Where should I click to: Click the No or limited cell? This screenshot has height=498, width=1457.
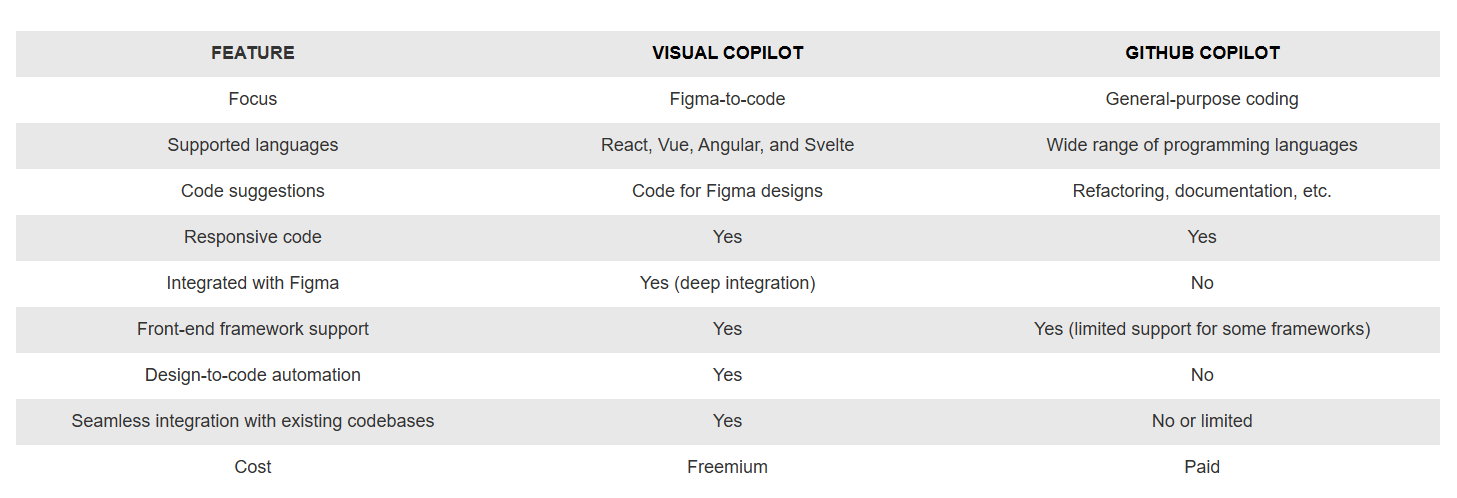[1202, 421]
